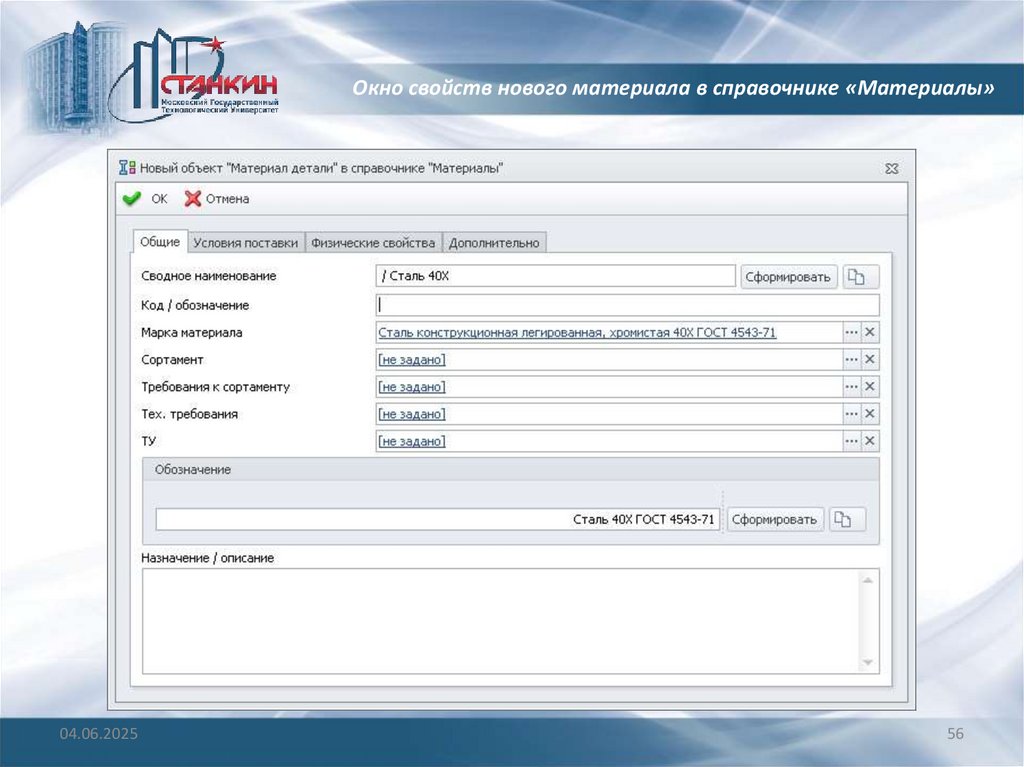Focus the Сводное наименование input field
The width and height of the screenshot is (1024, 767).
(x=556, y=276)
